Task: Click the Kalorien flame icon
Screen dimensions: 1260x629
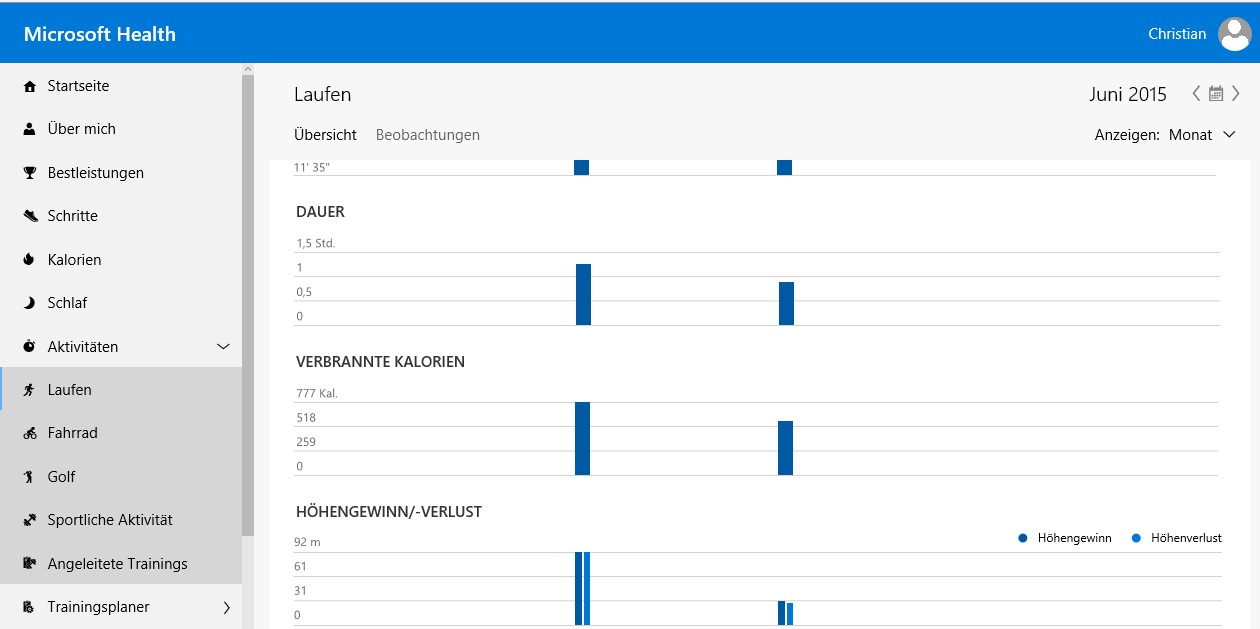Action: click(29, 260)
